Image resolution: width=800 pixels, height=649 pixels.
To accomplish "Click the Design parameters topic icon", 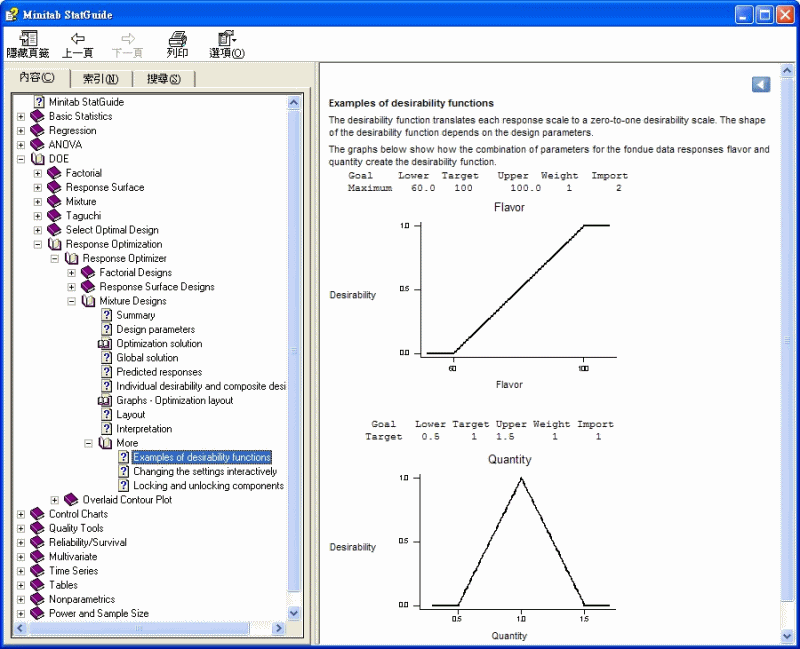I will (106, 329).
